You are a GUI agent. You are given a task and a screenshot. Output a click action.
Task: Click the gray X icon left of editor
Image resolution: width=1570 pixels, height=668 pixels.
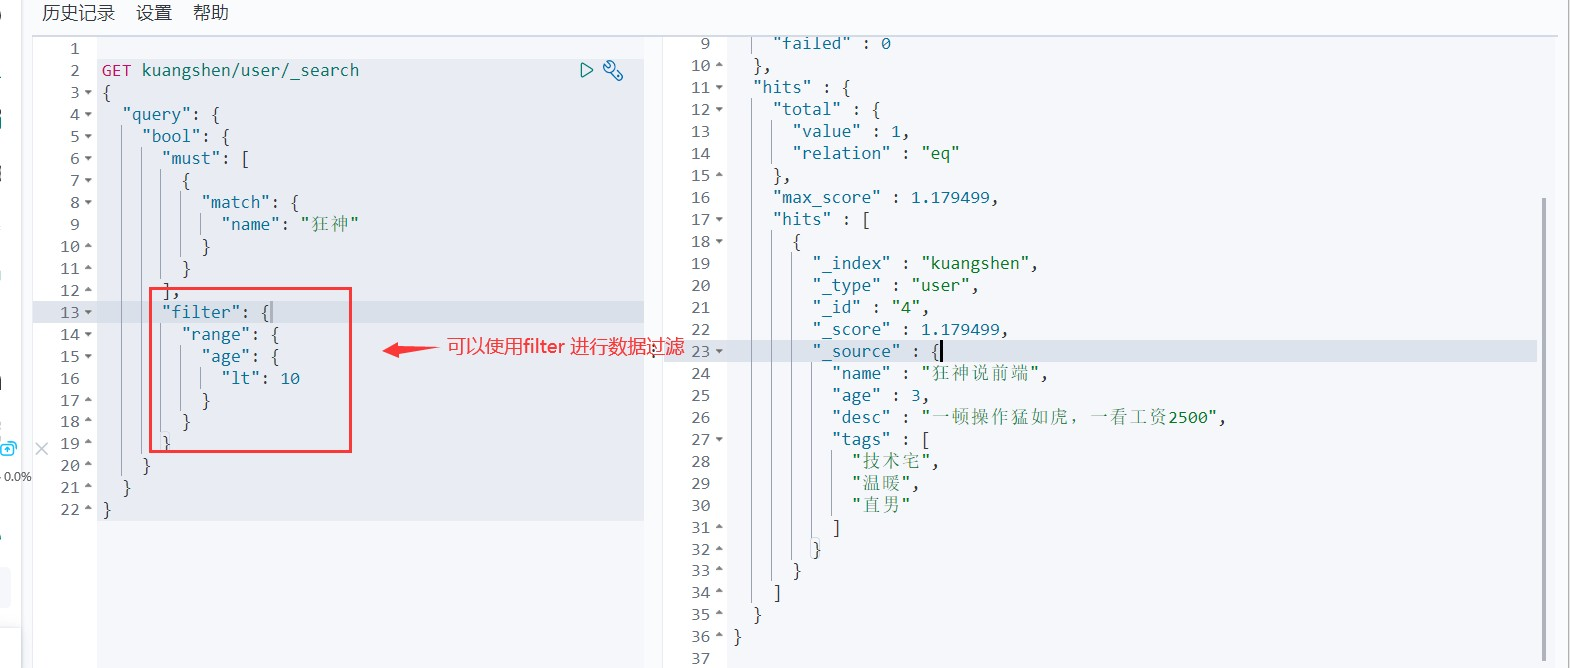point(42,449)
